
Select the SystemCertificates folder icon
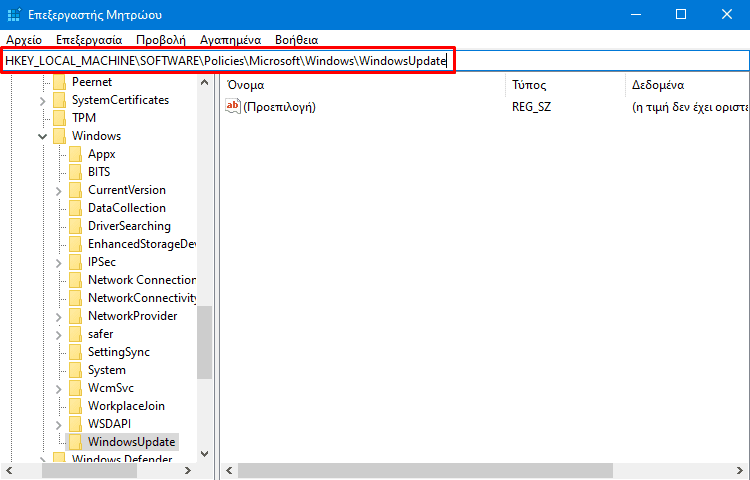(x=59, y=100)
